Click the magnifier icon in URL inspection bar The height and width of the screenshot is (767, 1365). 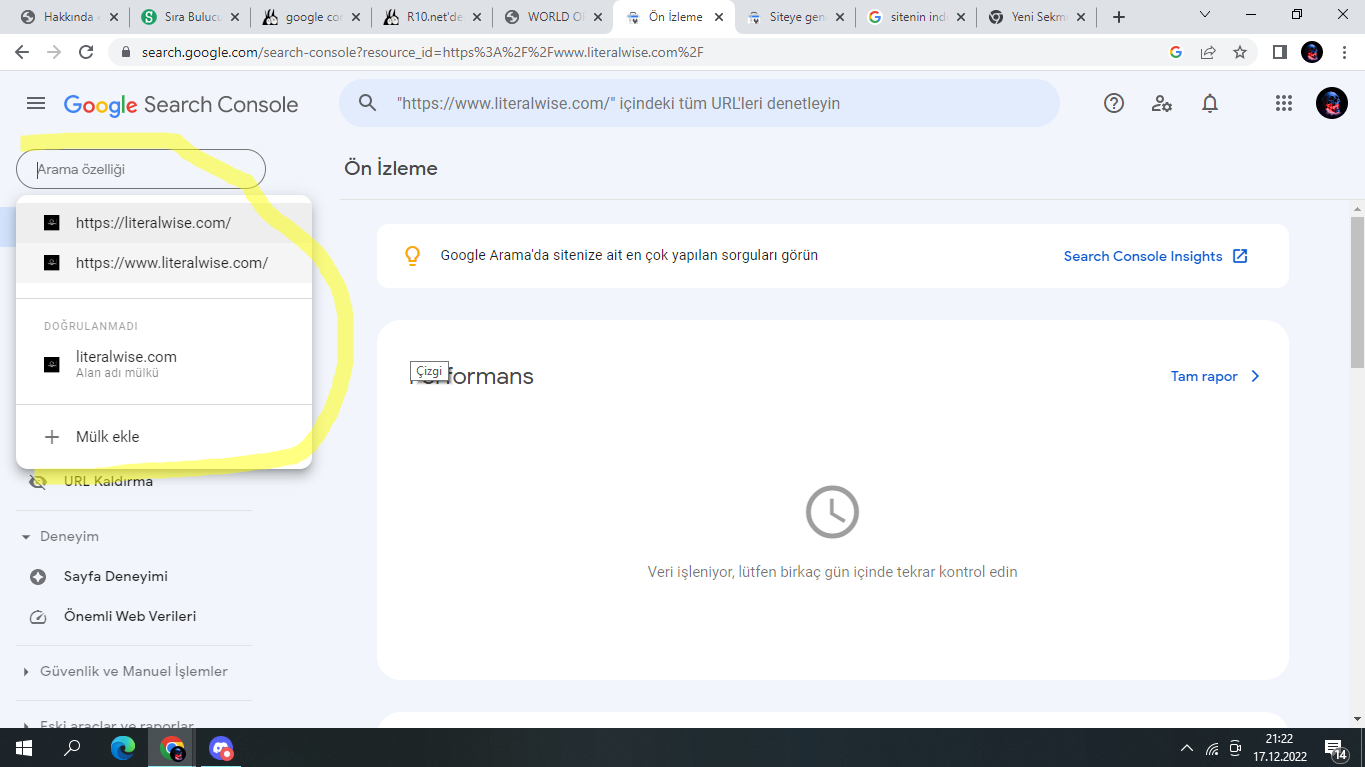tap(367, 103)
